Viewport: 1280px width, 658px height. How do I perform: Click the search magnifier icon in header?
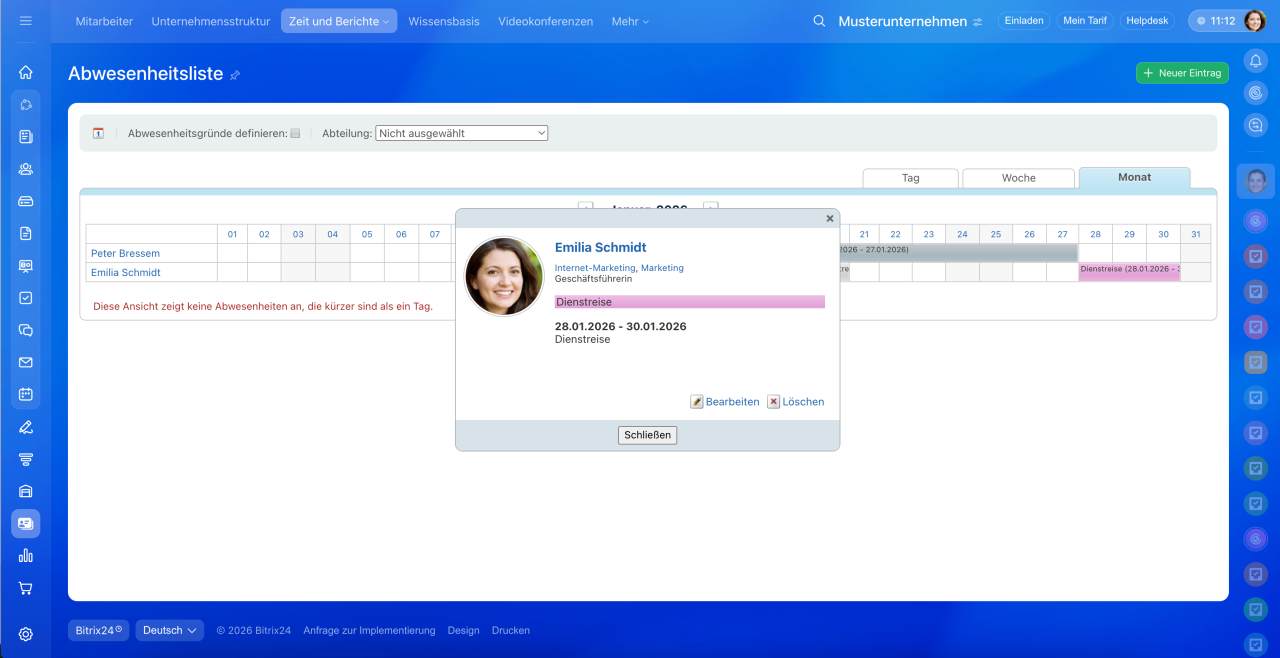click(x=819, y=21)
